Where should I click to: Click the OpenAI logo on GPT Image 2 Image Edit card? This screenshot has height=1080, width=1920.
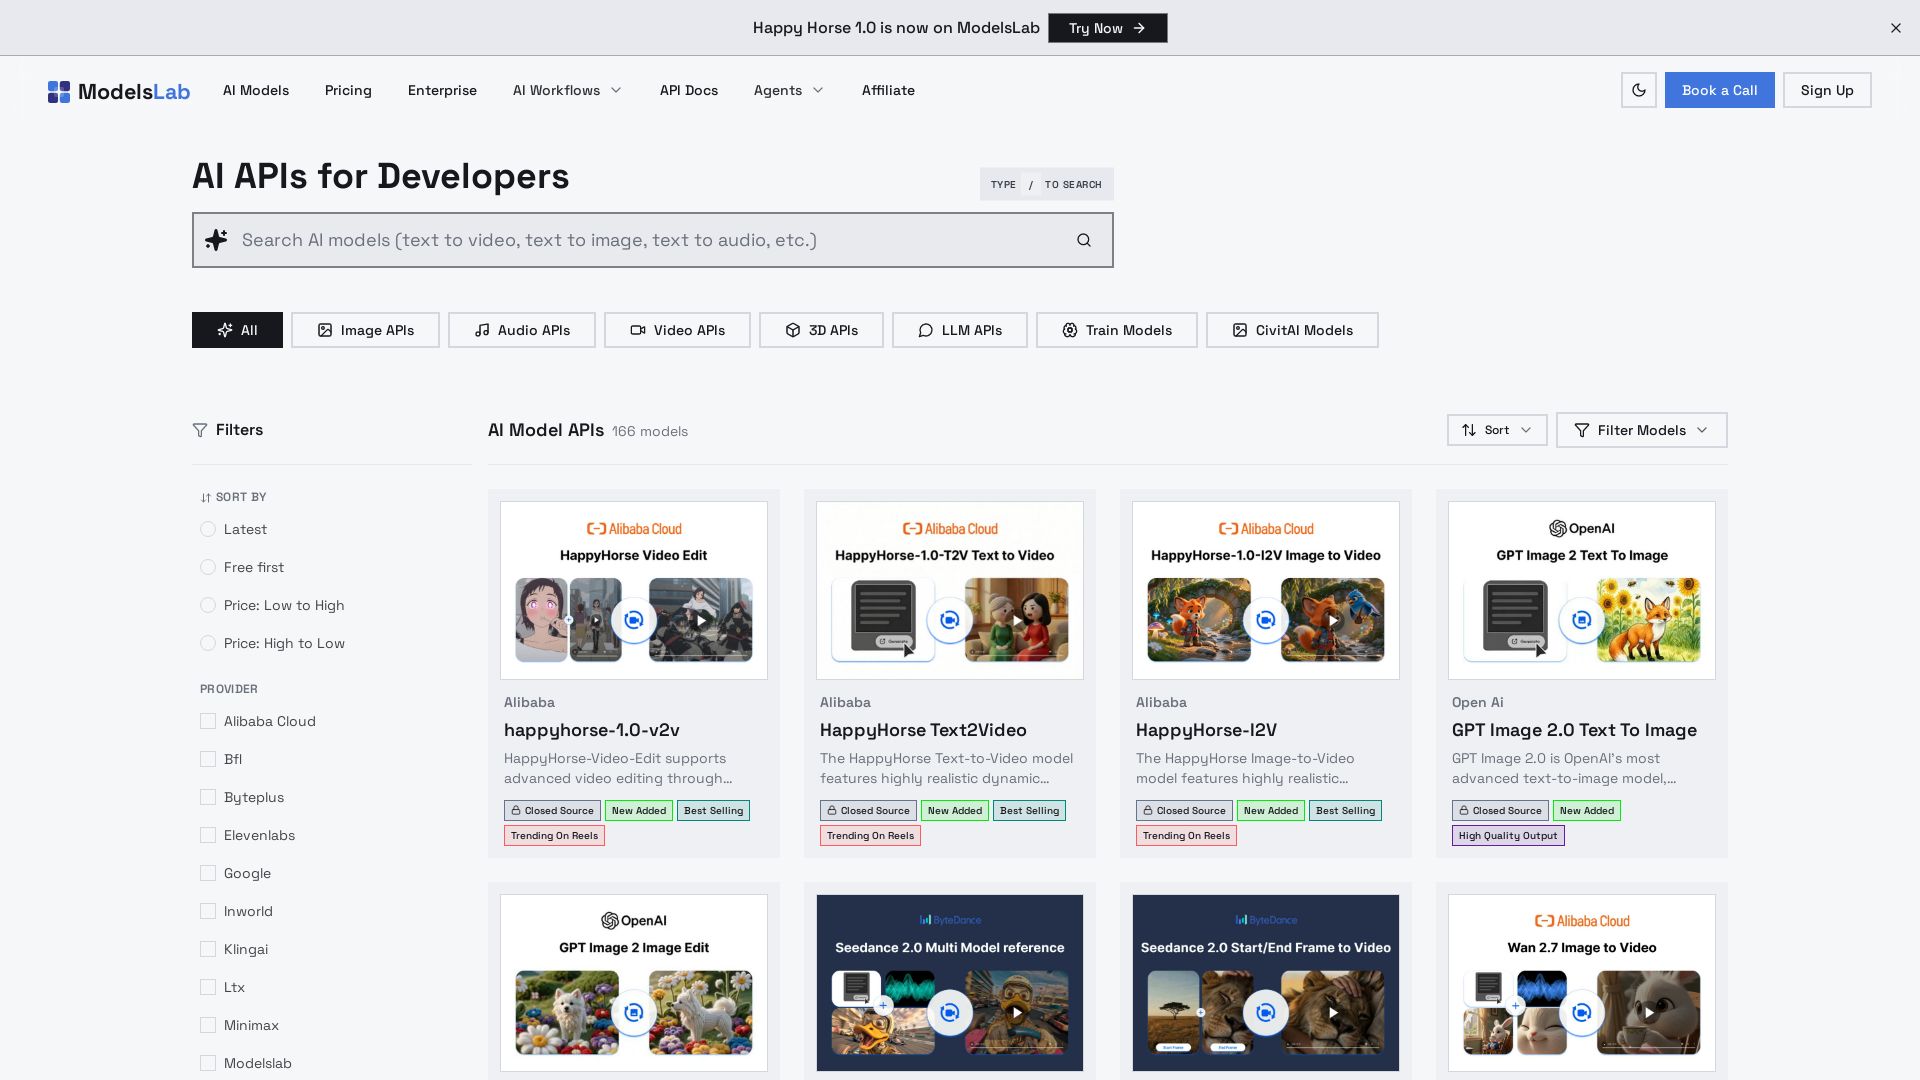[x=634, y=920]
